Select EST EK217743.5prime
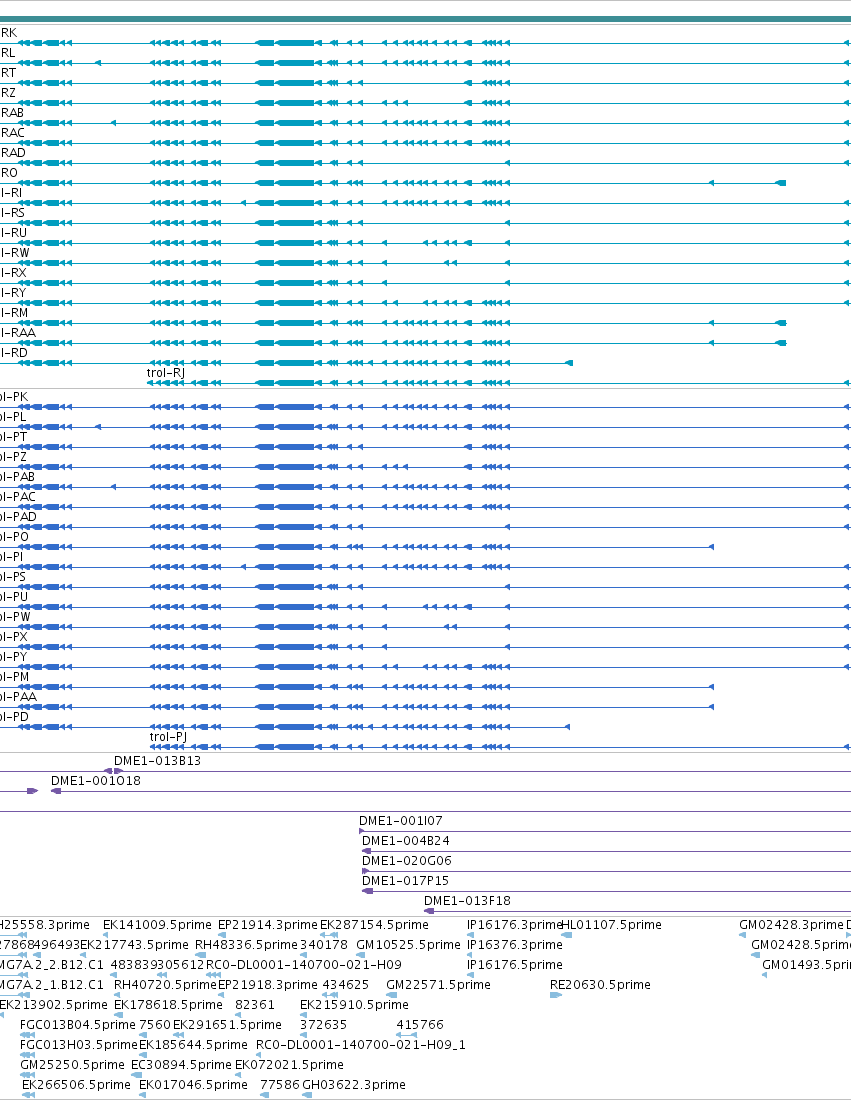The height and width of the screenshot is (1100, 851). (x=135, y=945)
